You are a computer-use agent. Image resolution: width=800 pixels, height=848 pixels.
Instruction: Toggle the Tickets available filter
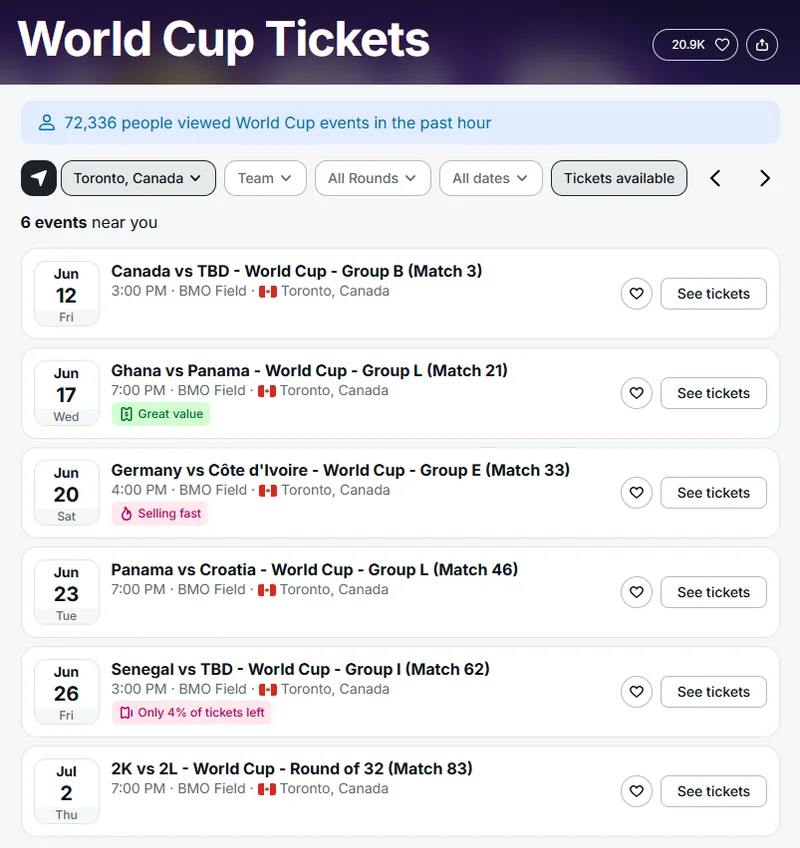point(619,178)
